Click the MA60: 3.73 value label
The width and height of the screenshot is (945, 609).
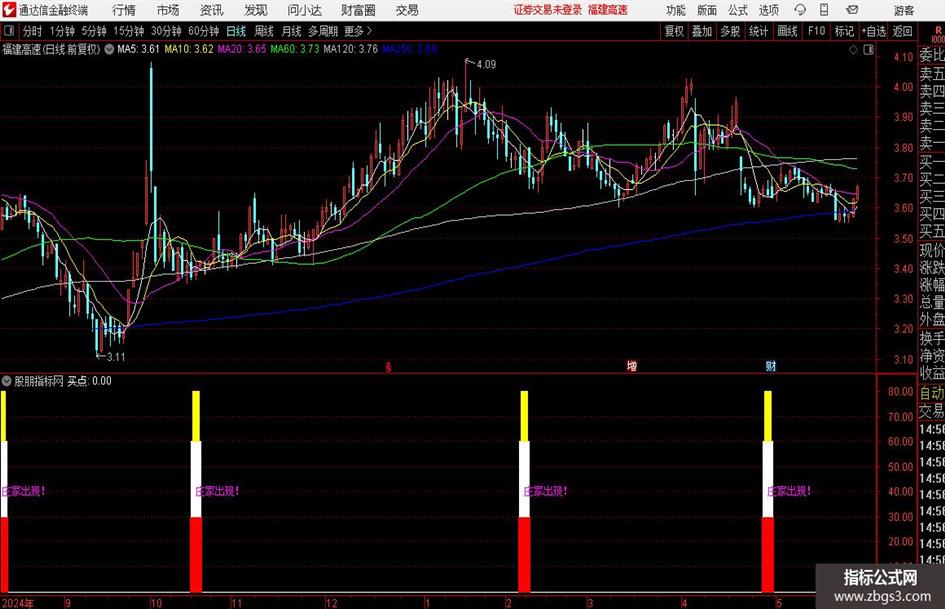pos(295,49)
